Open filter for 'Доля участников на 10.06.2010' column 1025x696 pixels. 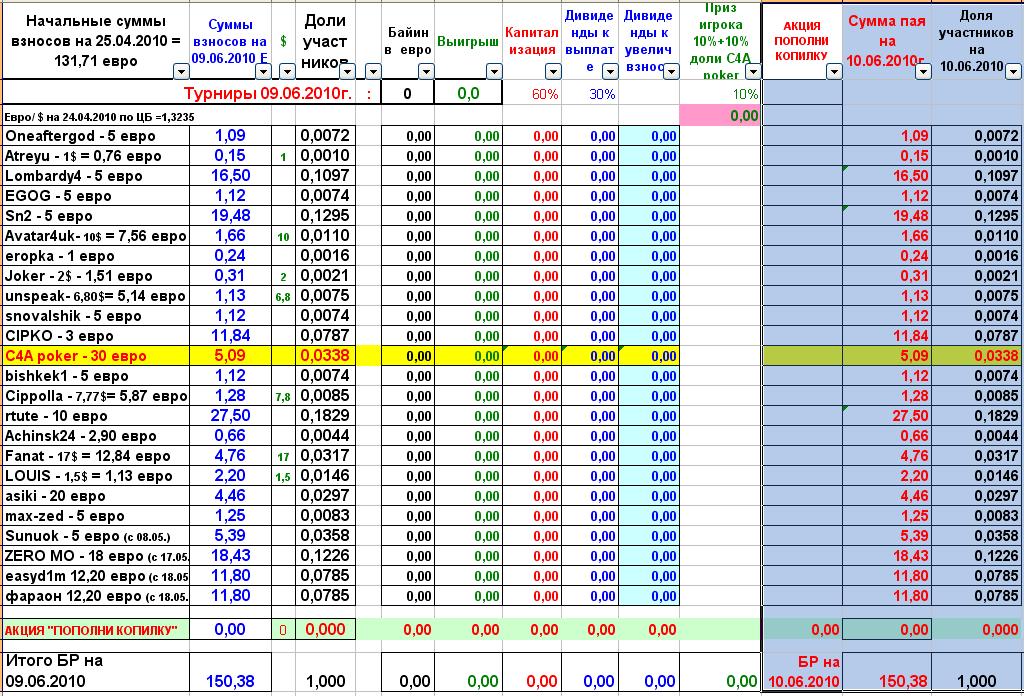pyautogui.click(x=1013, y=71)
